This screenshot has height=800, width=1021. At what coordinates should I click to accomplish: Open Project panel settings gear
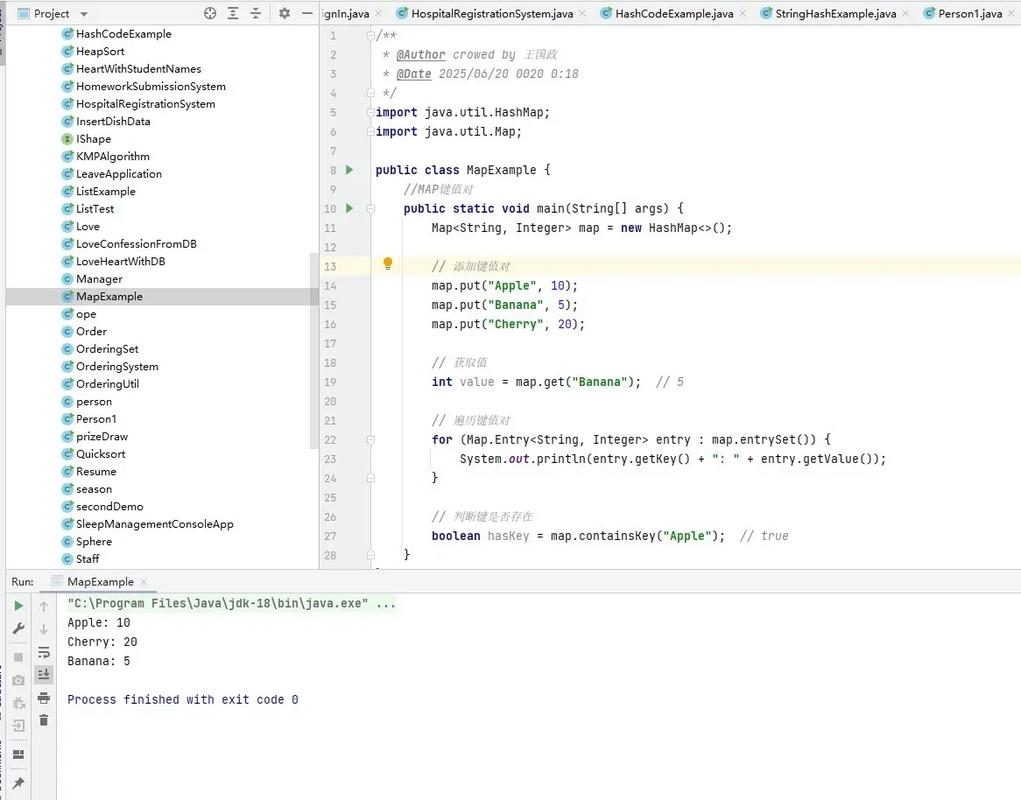284,13
